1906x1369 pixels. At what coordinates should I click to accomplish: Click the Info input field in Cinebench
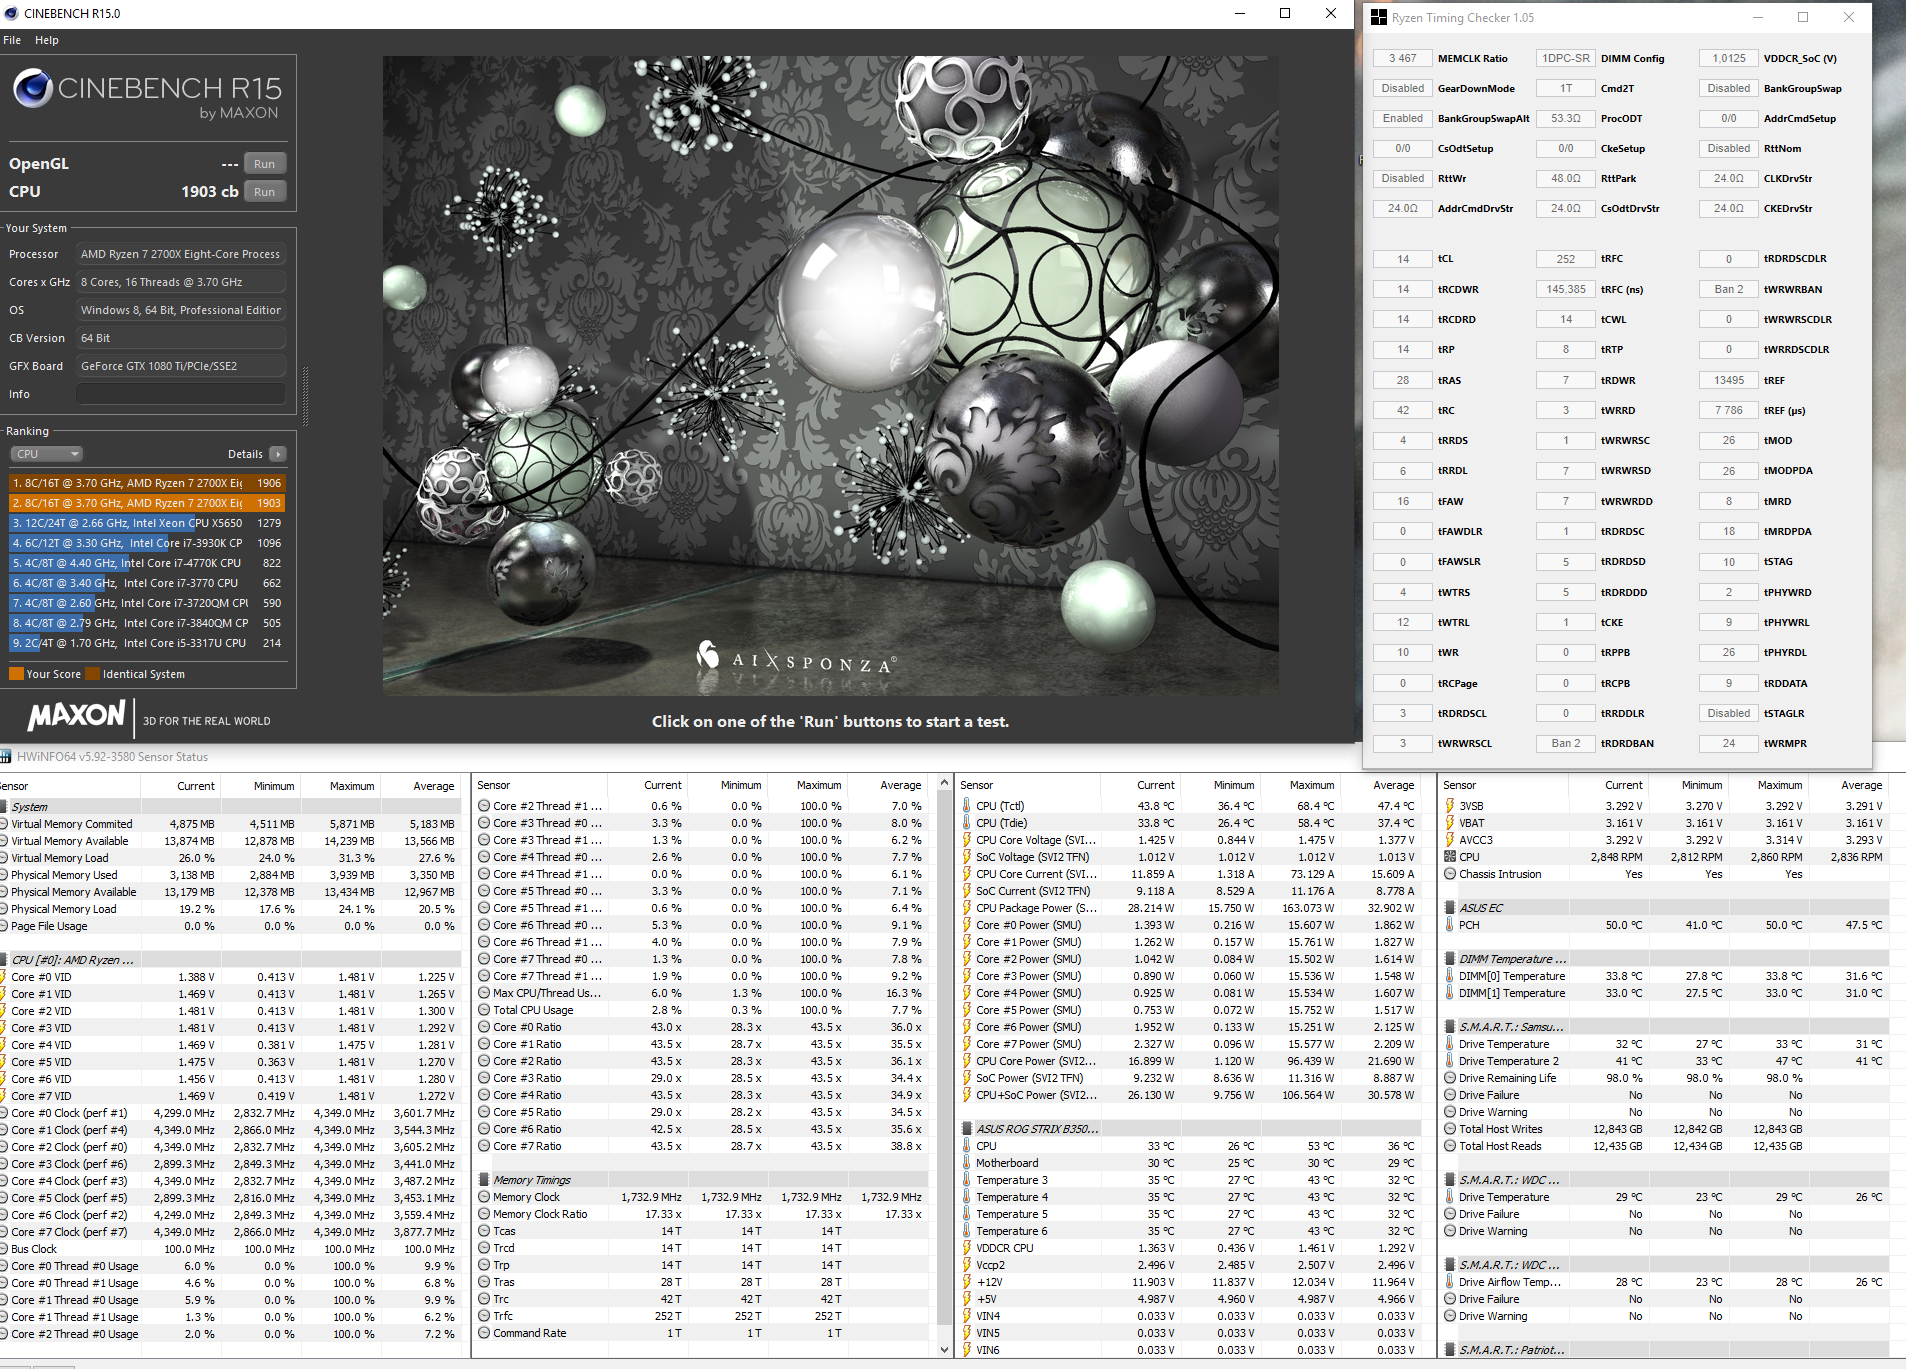(x=181, y=394)
